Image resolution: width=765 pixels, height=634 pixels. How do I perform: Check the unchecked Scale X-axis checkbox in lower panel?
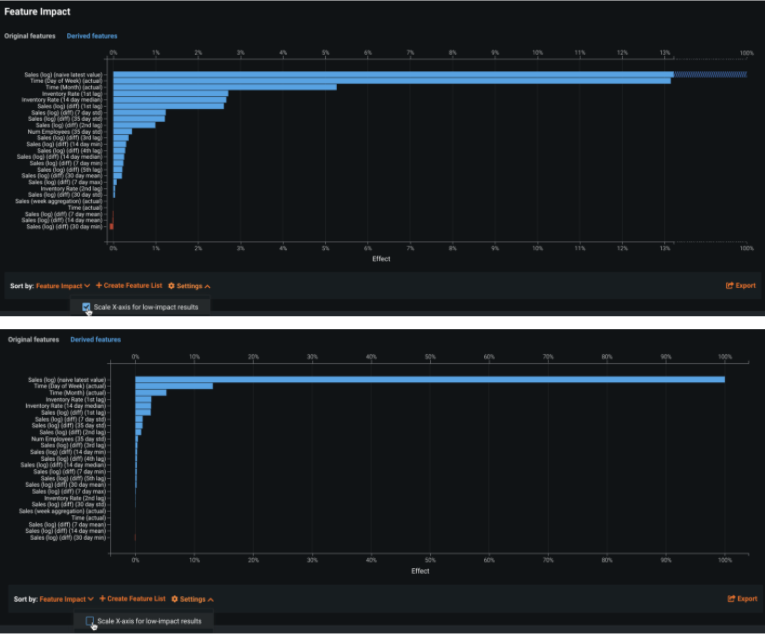[91, 621]
